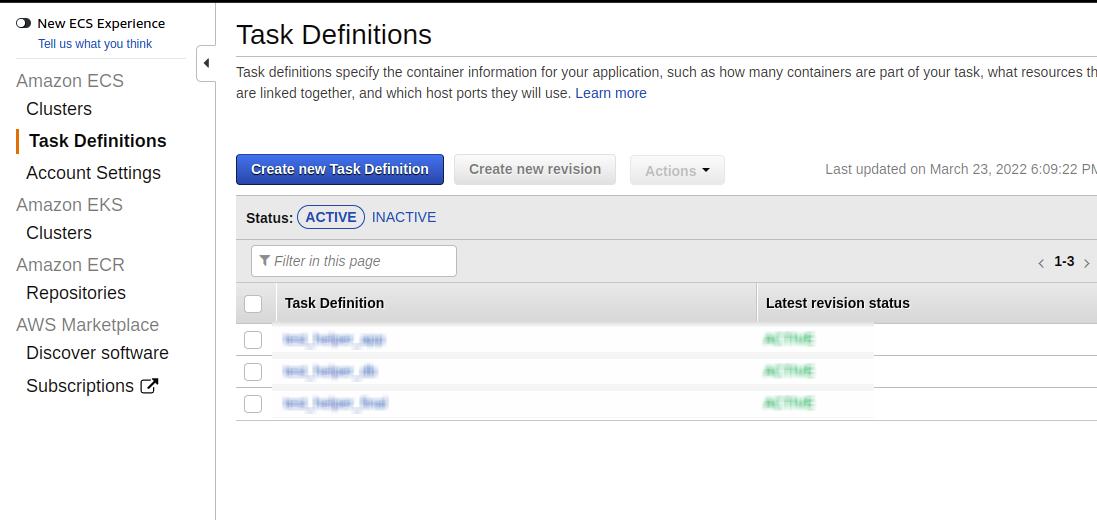Check the select-all checkbox in table header
This screenshot has height=520, width=1097.
click(253, 303)
